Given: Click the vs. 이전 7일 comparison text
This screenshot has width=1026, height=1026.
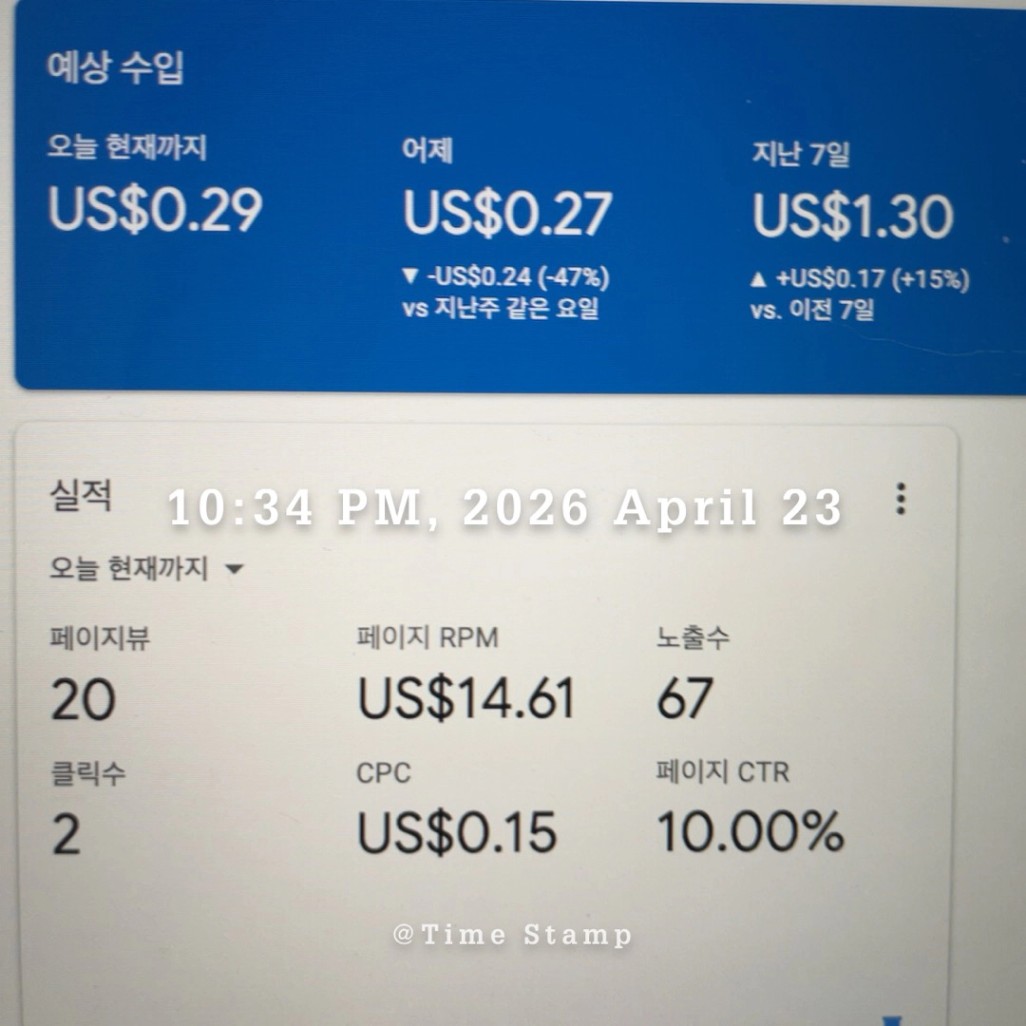Looking at the screenshot, I should coord(812,310).
